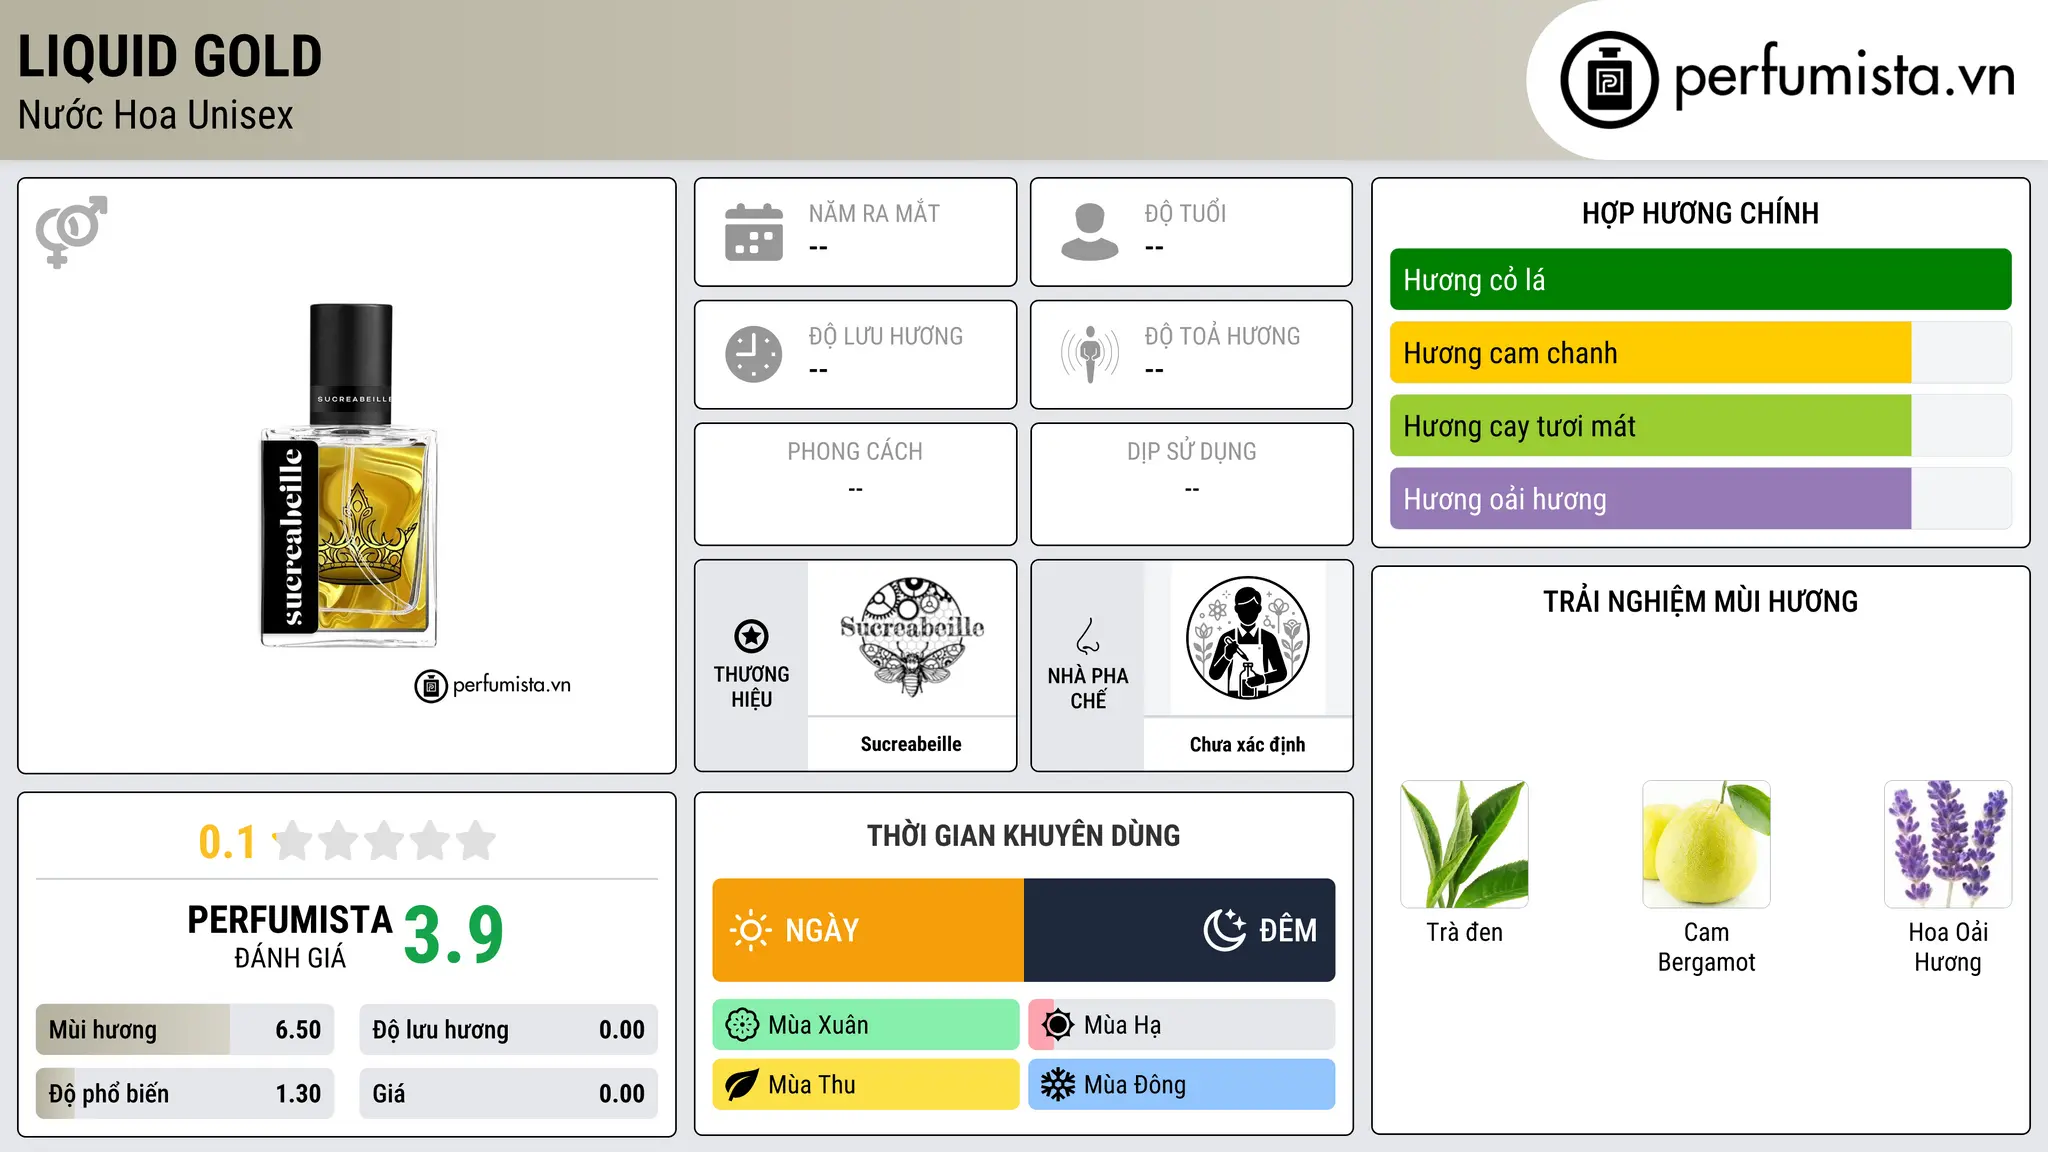The image size is (2048, 1152).
Task: Click the Hương cam chanh accord bar
Action: coord(1700,353)
